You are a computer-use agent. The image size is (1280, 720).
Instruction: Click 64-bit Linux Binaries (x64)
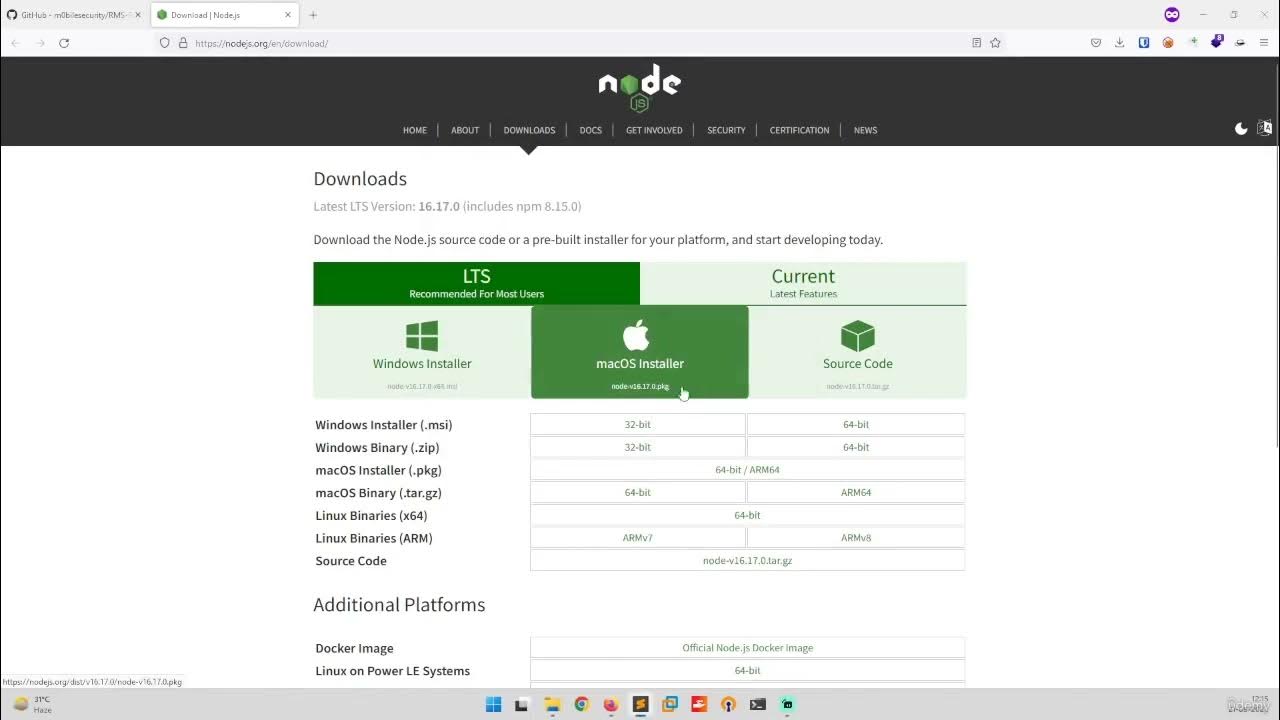pyautogui.click(x=747, y=515)
